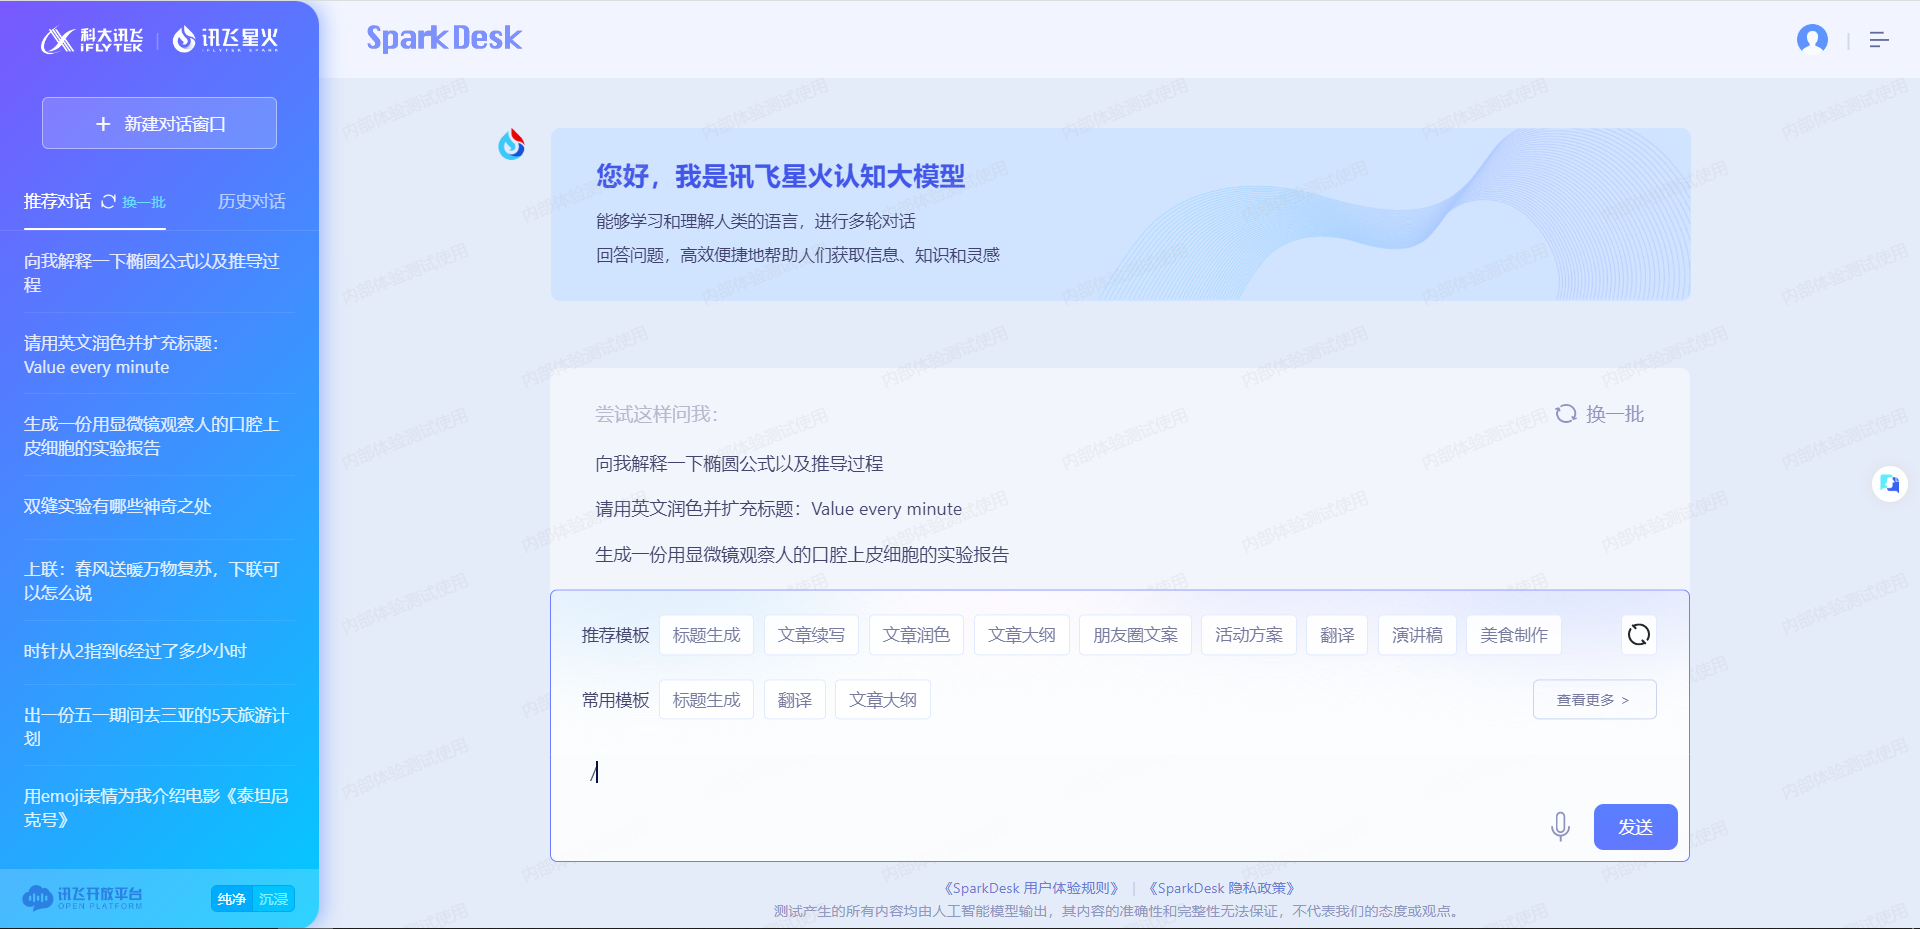
Task: Select 标题生成 in 常用模板 row
Action: click(707, 700)
